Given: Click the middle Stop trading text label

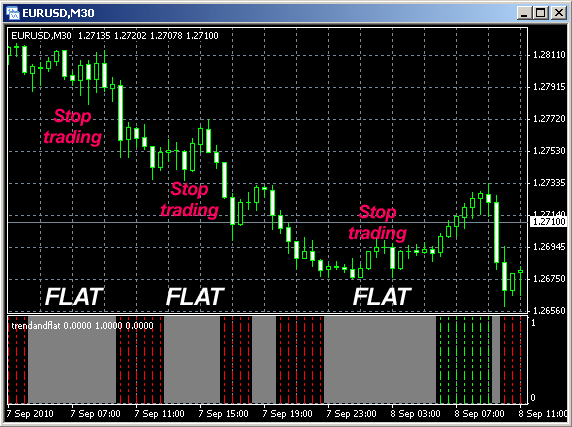Looking at the screenshot, I should pyautogui.click(x=190, y=199).
